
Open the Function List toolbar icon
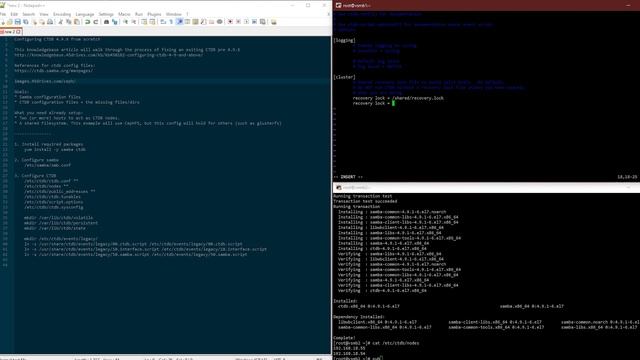click(203, 22)
